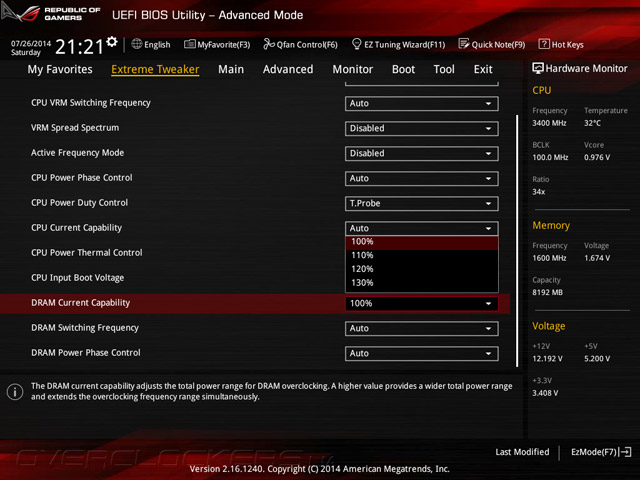Start EZ Tuning Wizard(F11) label
Viewport: 640px width, 480px height.
(x=404, y=45)
